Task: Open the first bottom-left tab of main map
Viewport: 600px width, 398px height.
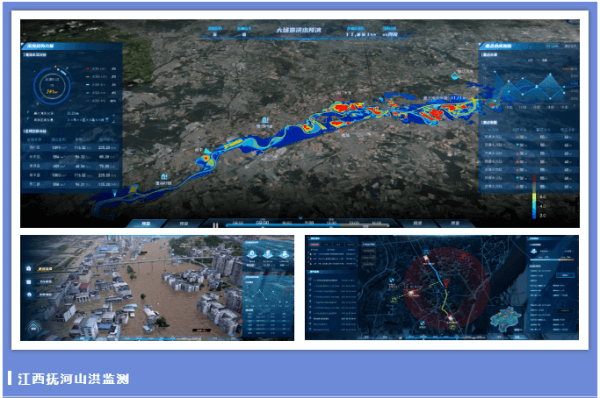Action: 146,223
